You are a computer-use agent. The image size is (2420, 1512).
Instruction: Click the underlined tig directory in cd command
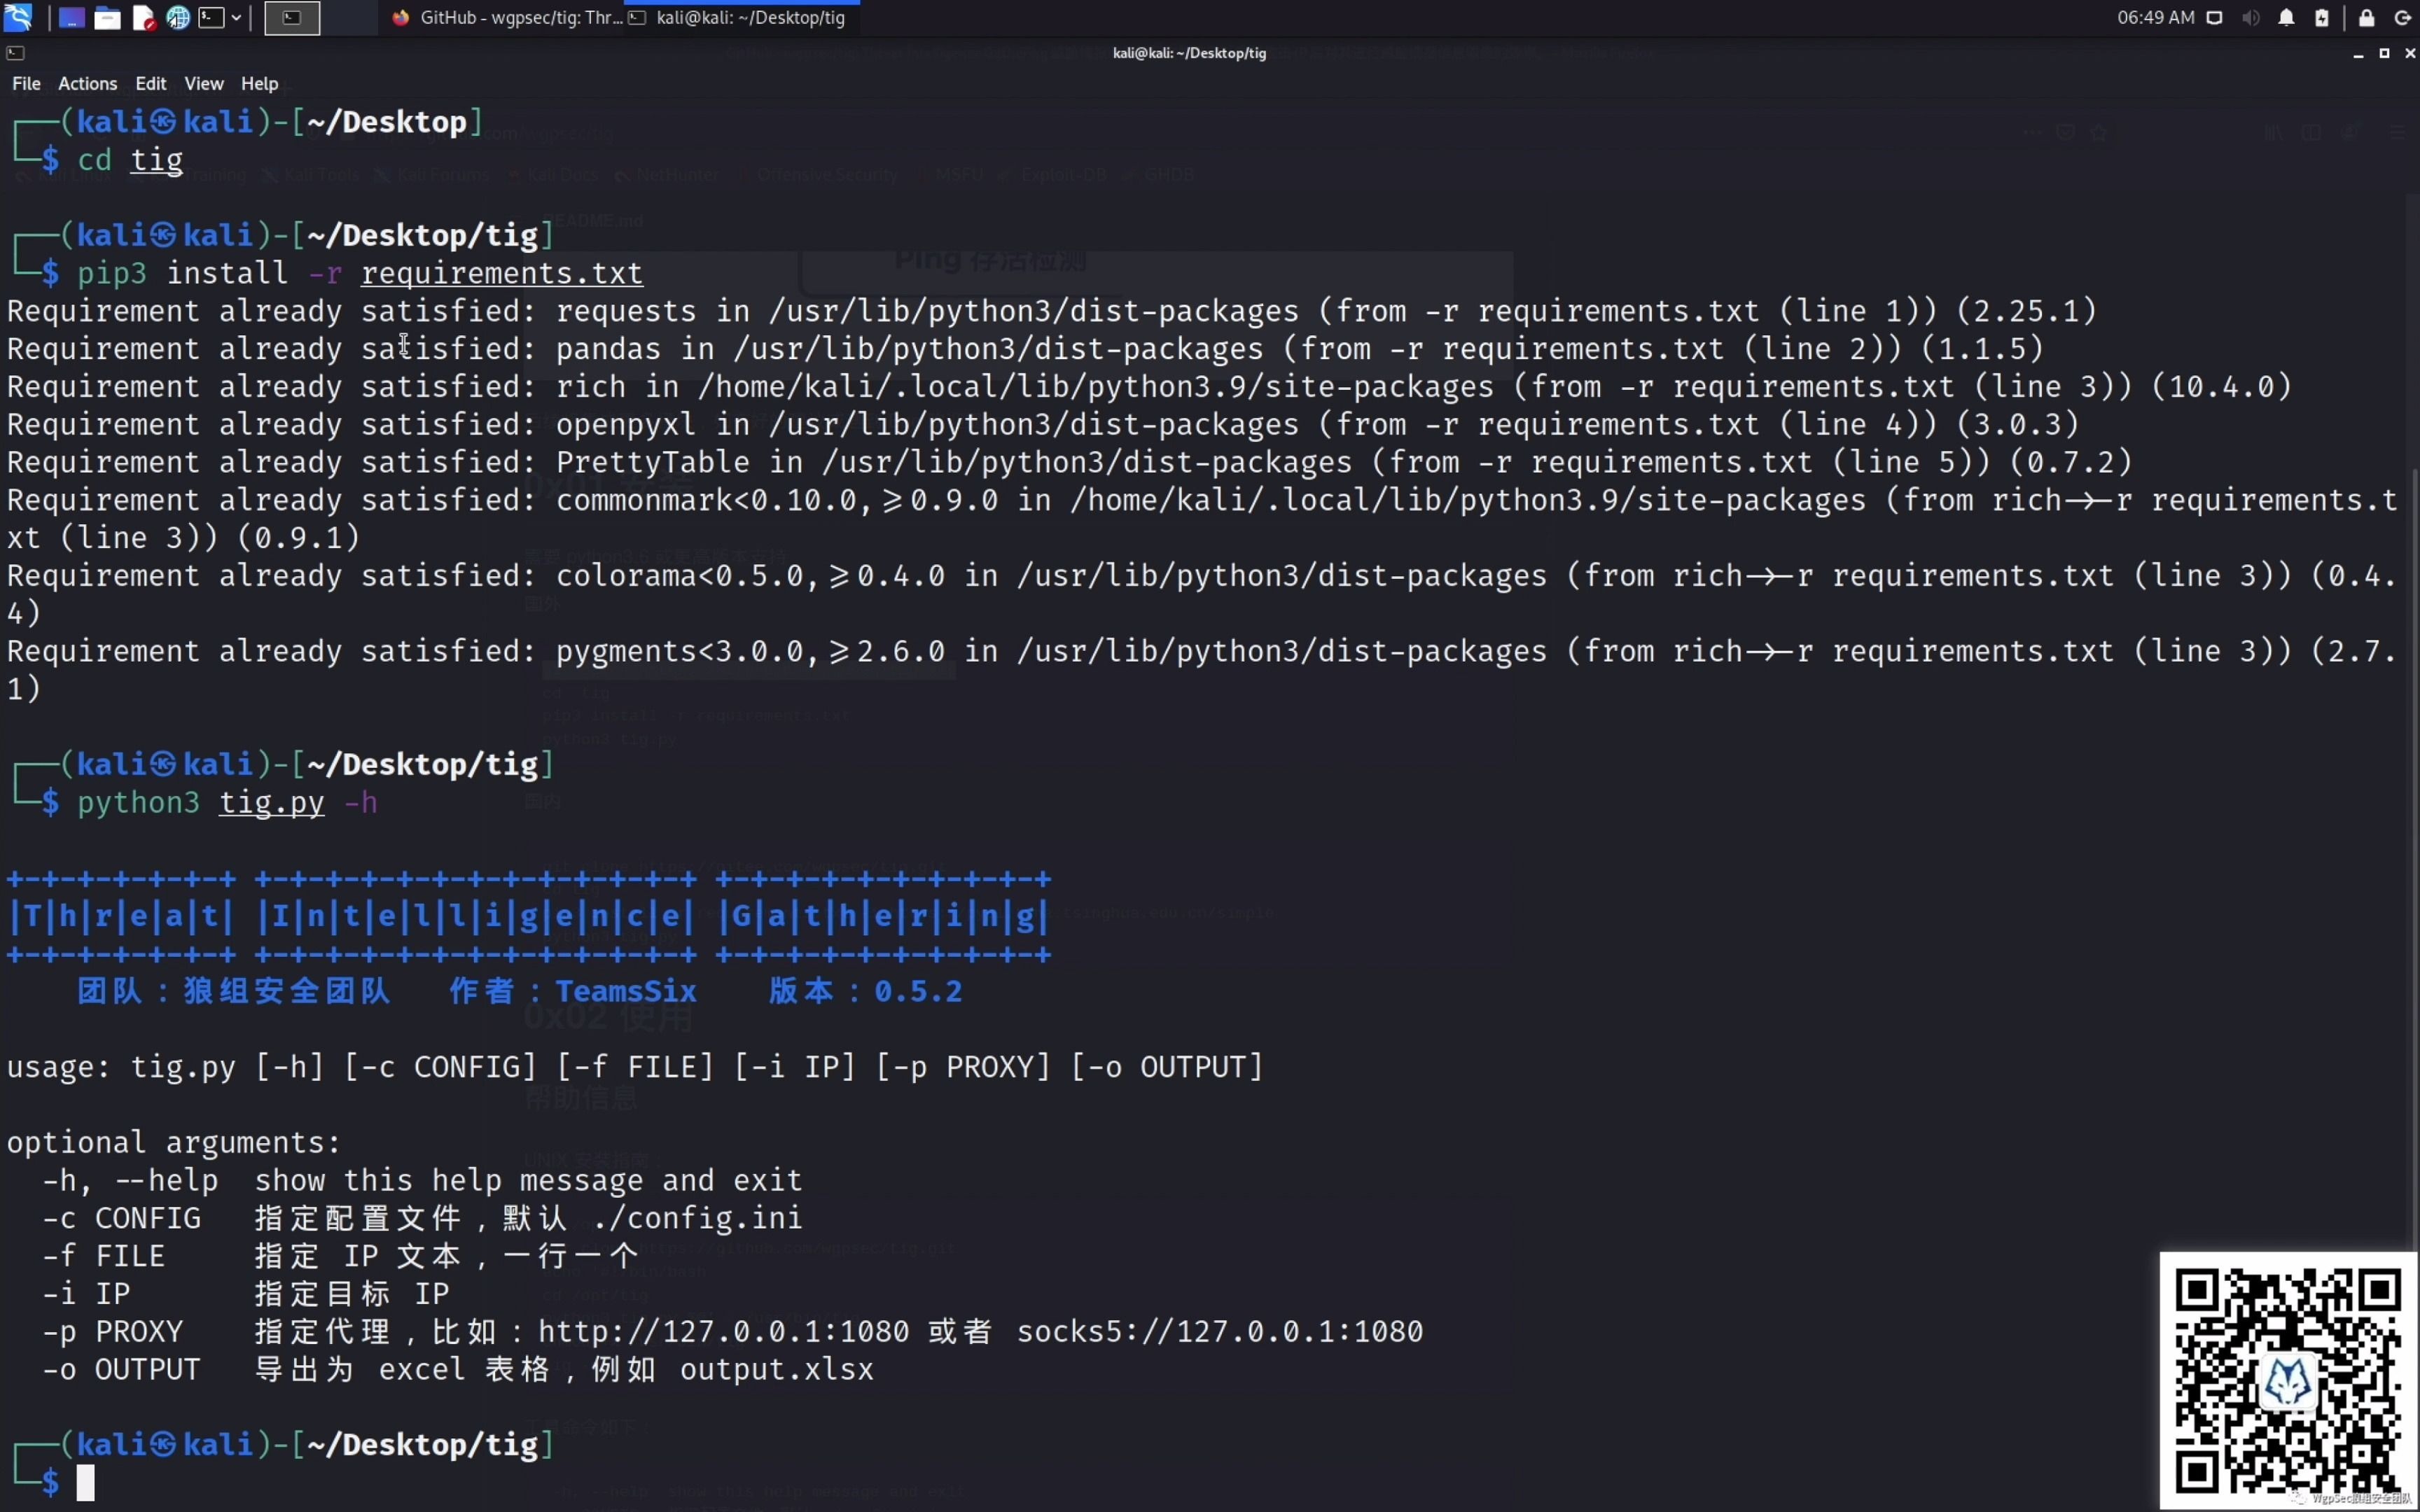click(x=157, y=160)
